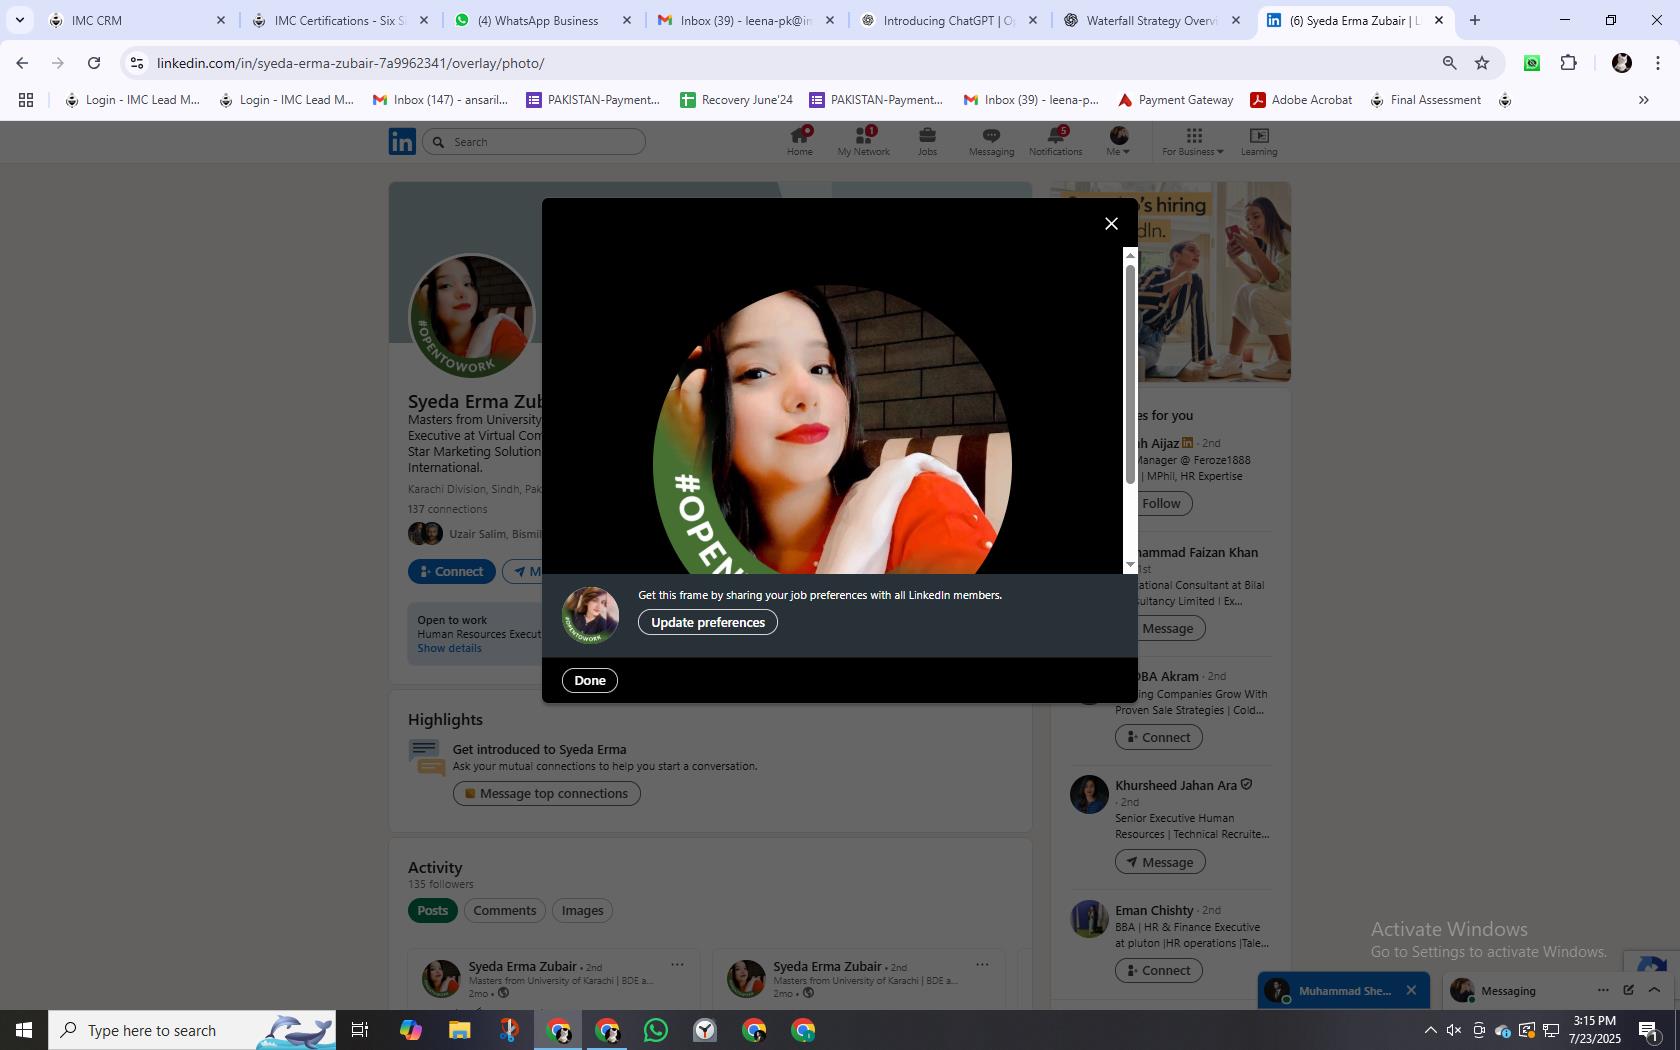Open Chrome three-dot menu
1680x1050 pixels.
click(1658, 63)
